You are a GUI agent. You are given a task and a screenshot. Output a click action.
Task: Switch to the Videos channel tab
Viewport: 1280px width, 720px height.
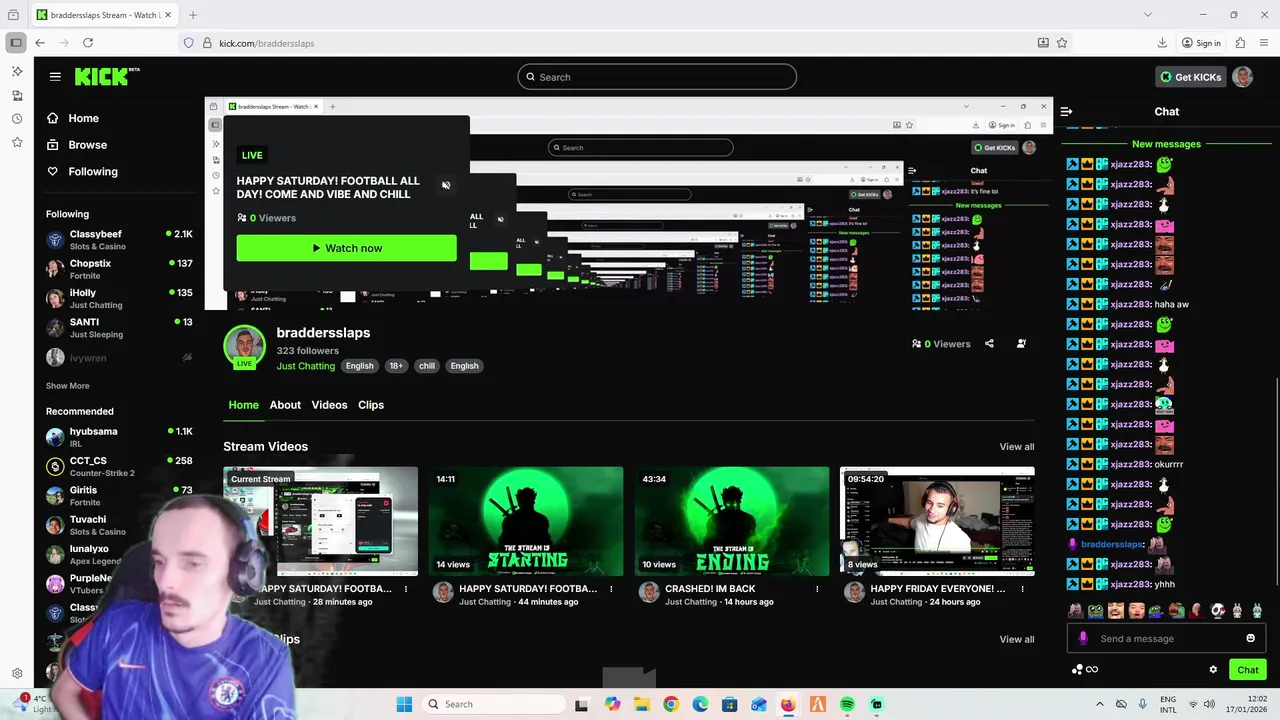(x=329, y=405)
